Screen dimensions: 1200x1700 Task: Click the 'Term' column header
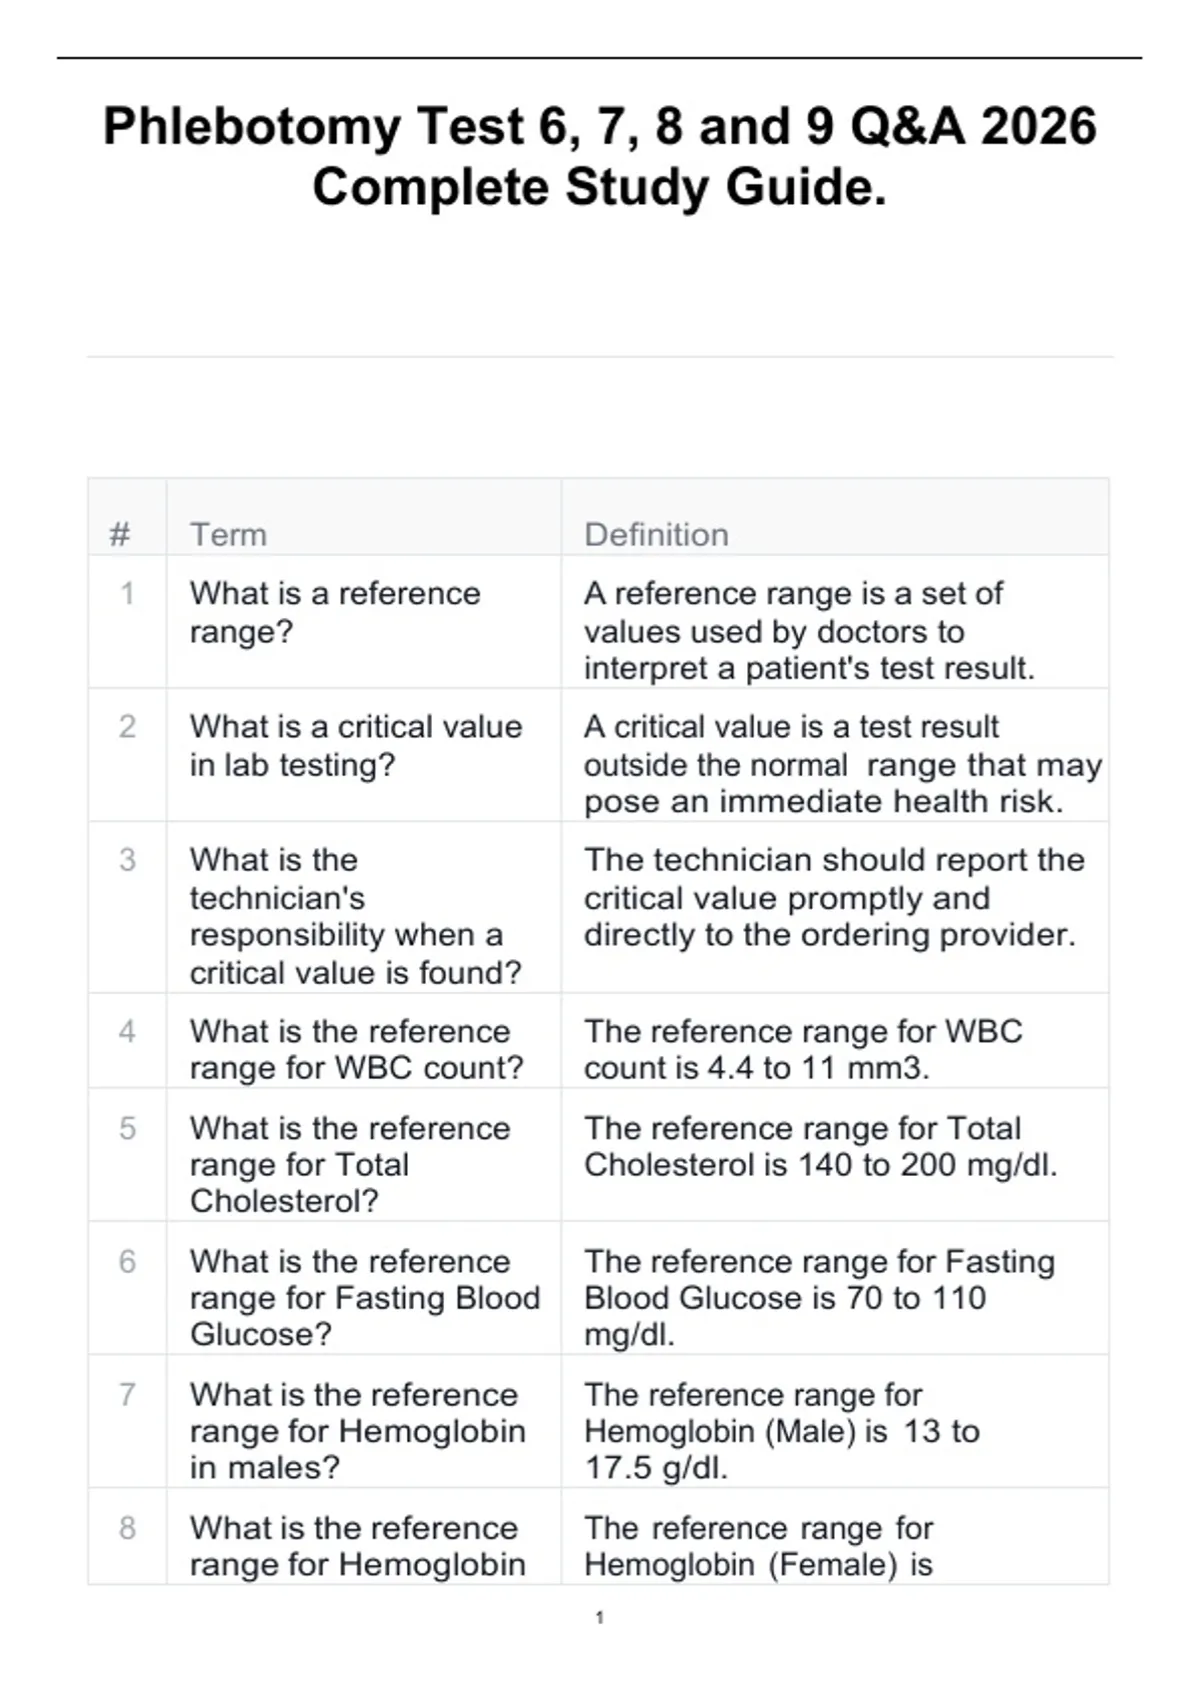tap(229, 535)
